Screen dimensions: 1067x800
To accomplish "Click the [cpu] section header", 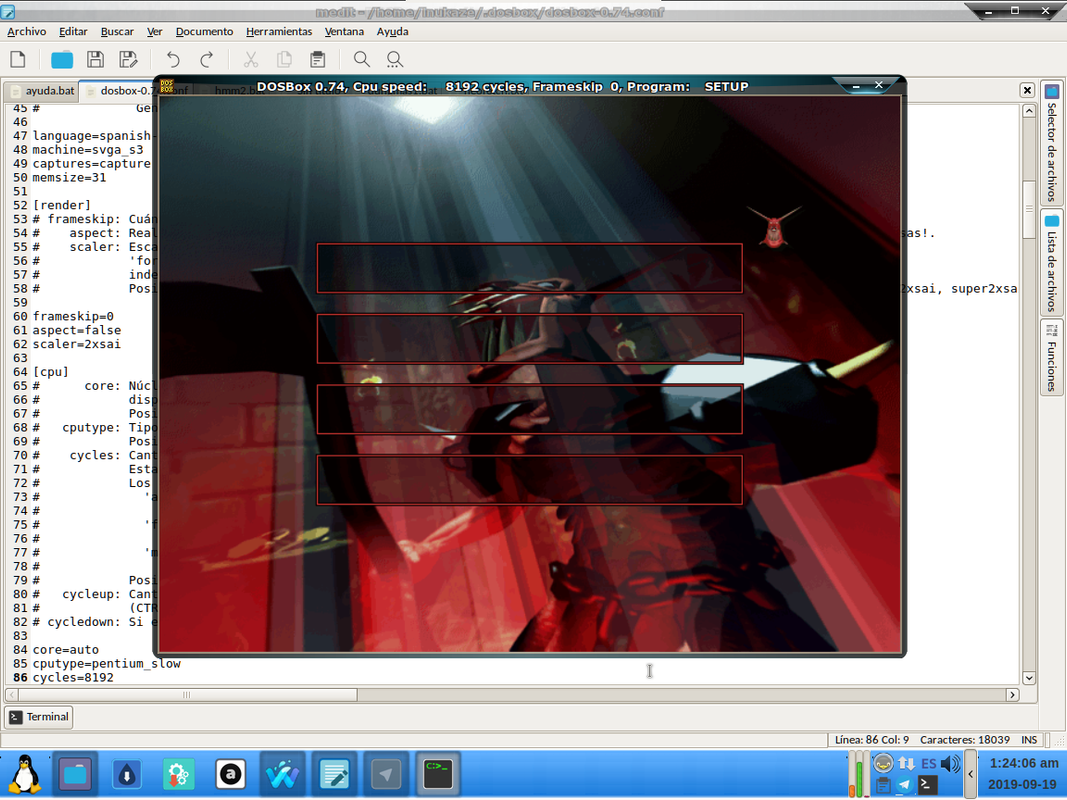I will pos(50,372).
